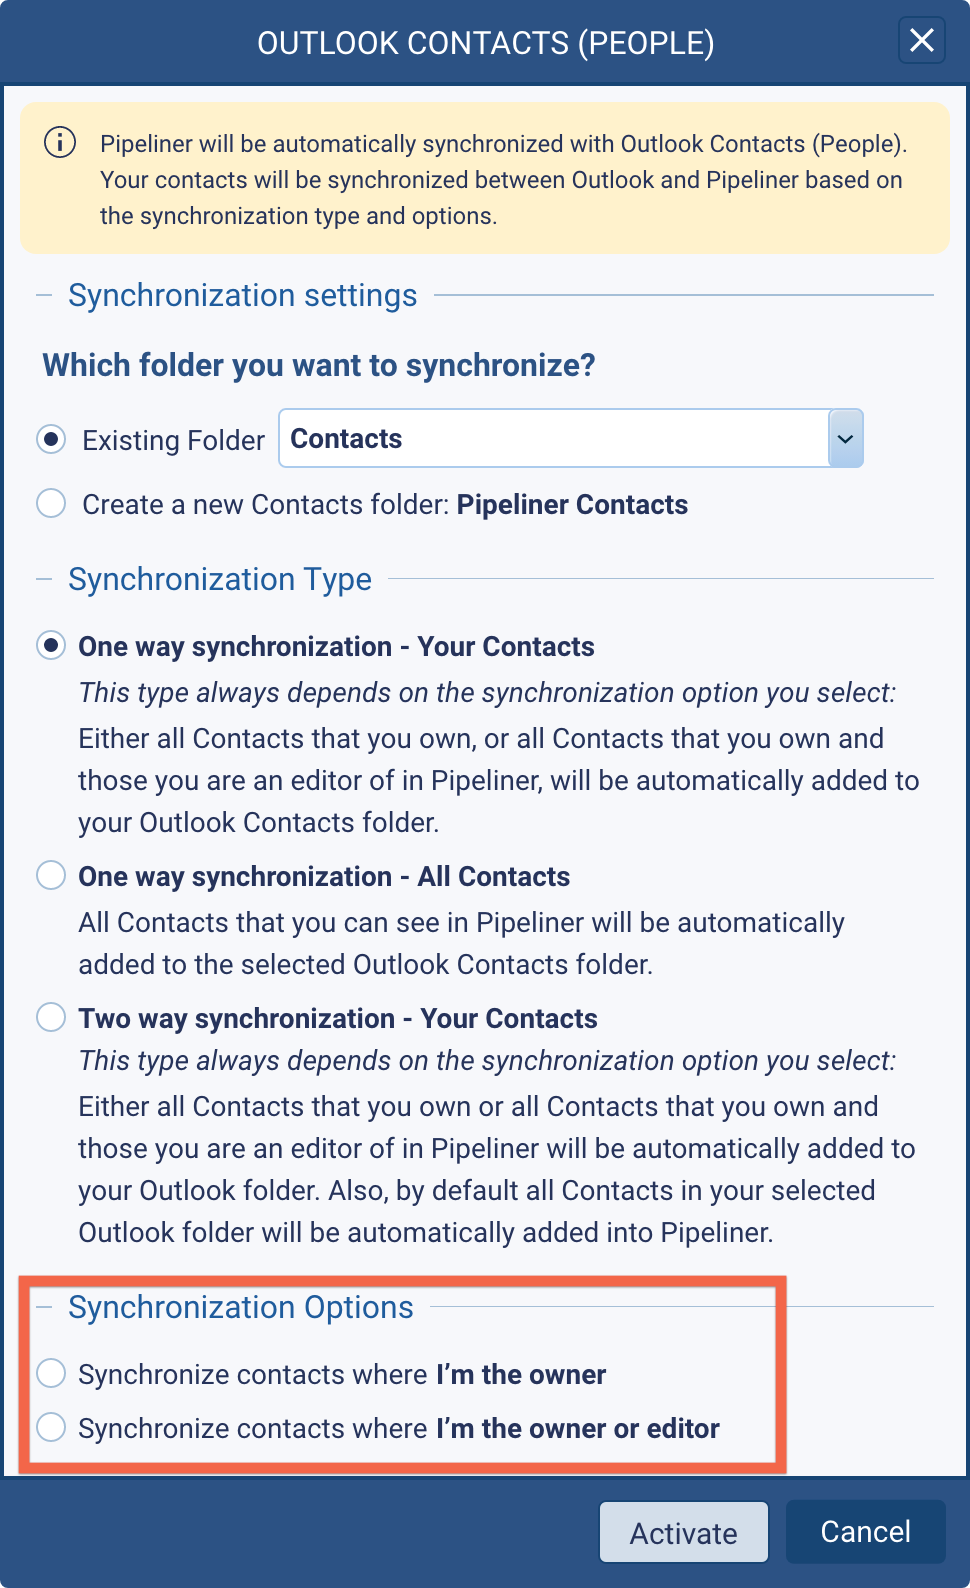Click the Outlook Contacts (People) title bar
Viewport: 970px width, 1588px height.
coord(485,43)
